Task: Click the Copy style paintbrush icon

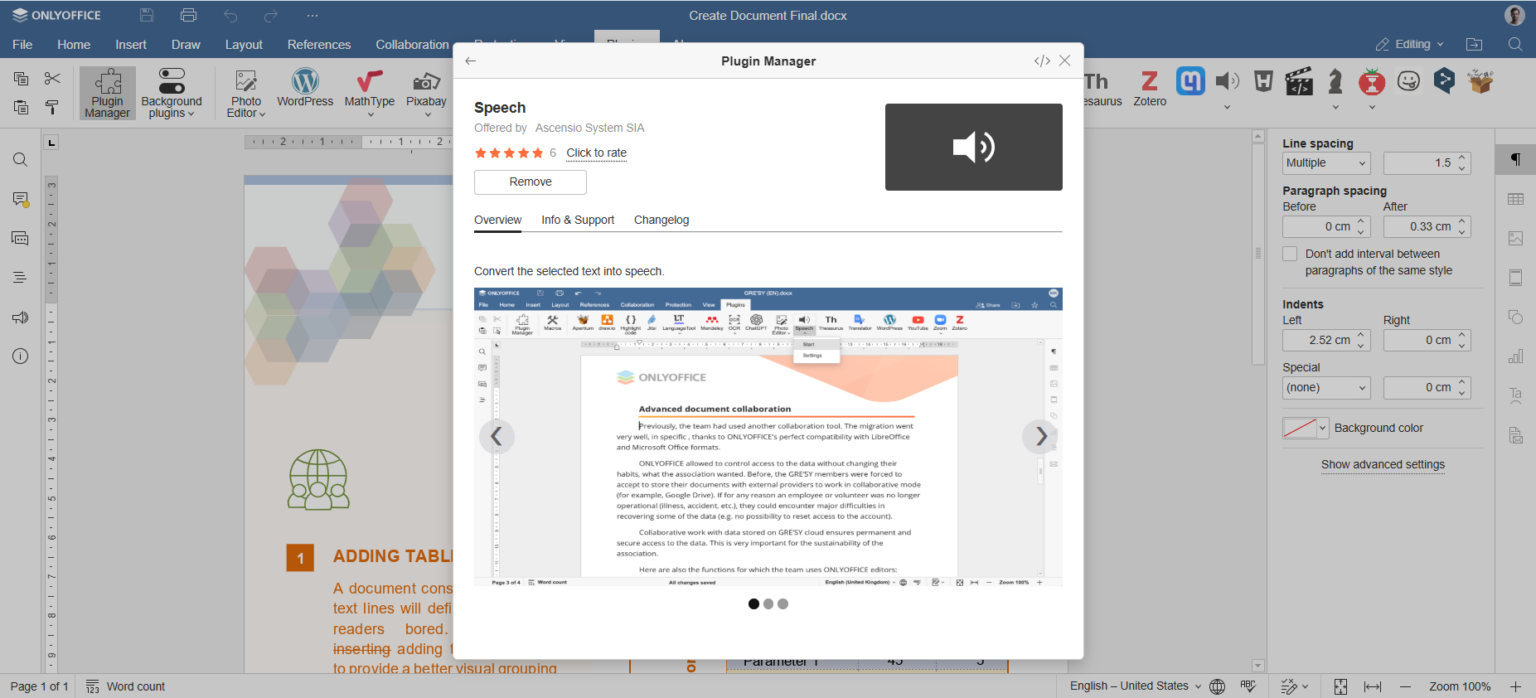Action: pos(52,107)
